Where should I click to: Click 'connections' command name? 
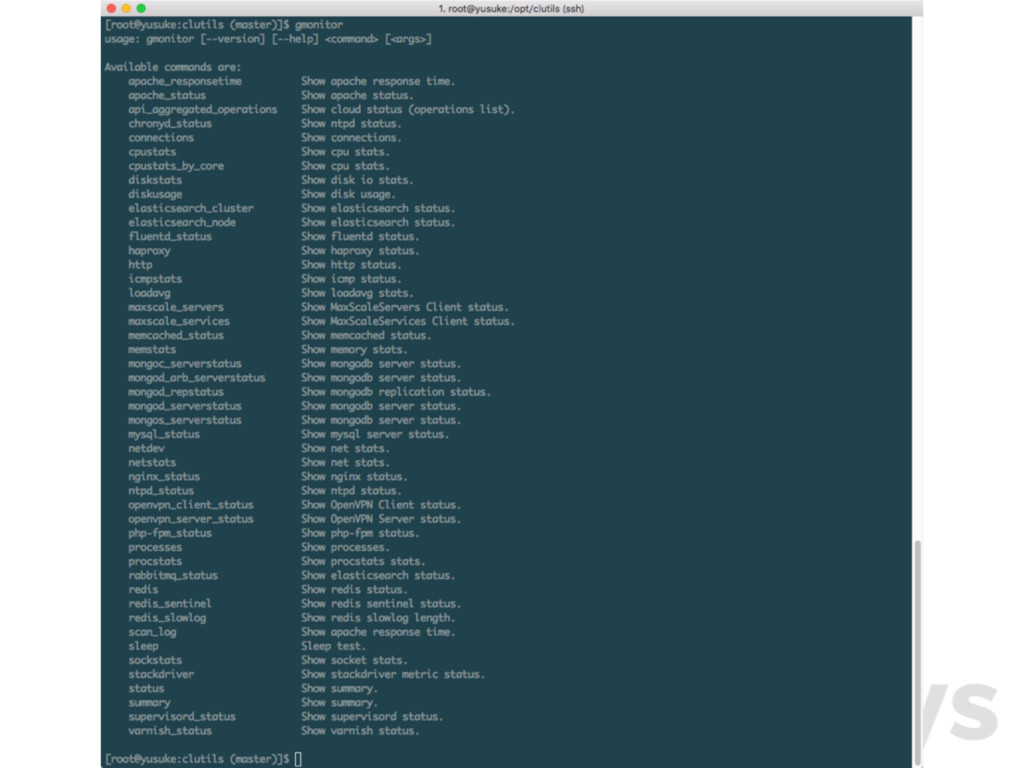tap(161, 138)
